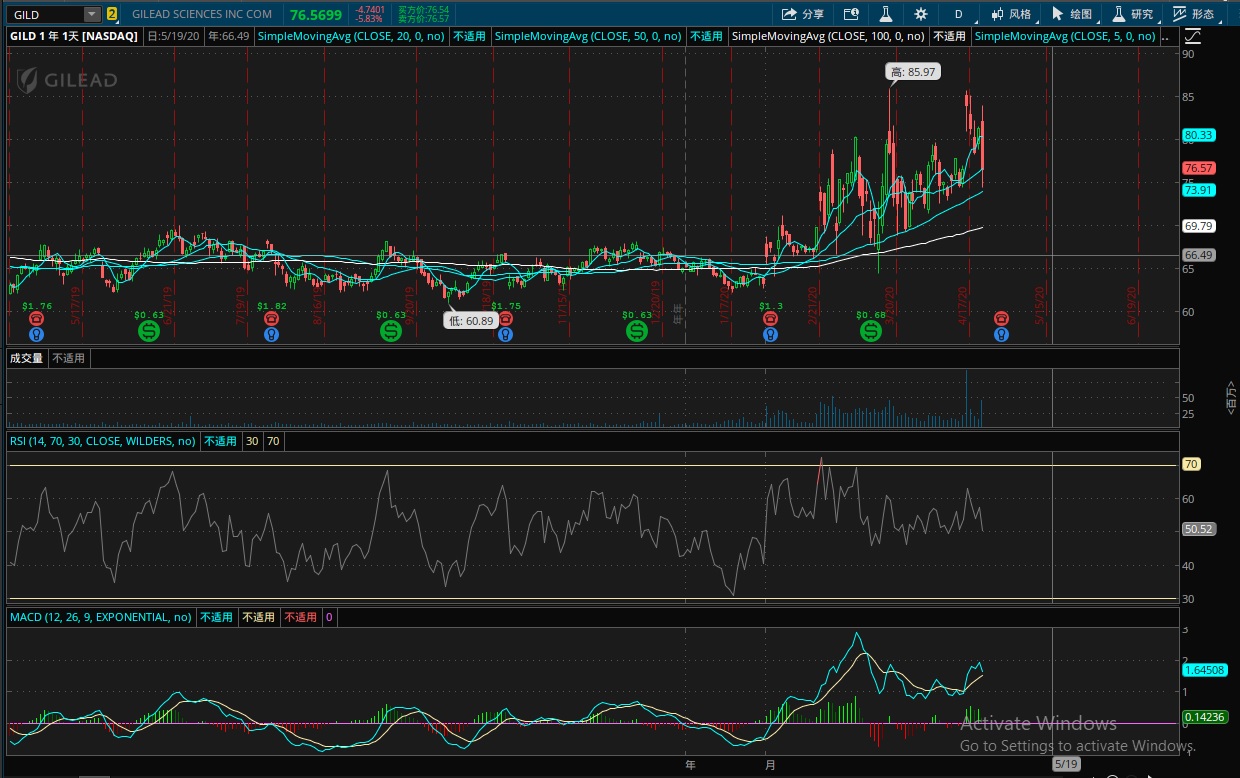
Task: Click the 成交量 volume panel label
Action: [x=27, y=358]
